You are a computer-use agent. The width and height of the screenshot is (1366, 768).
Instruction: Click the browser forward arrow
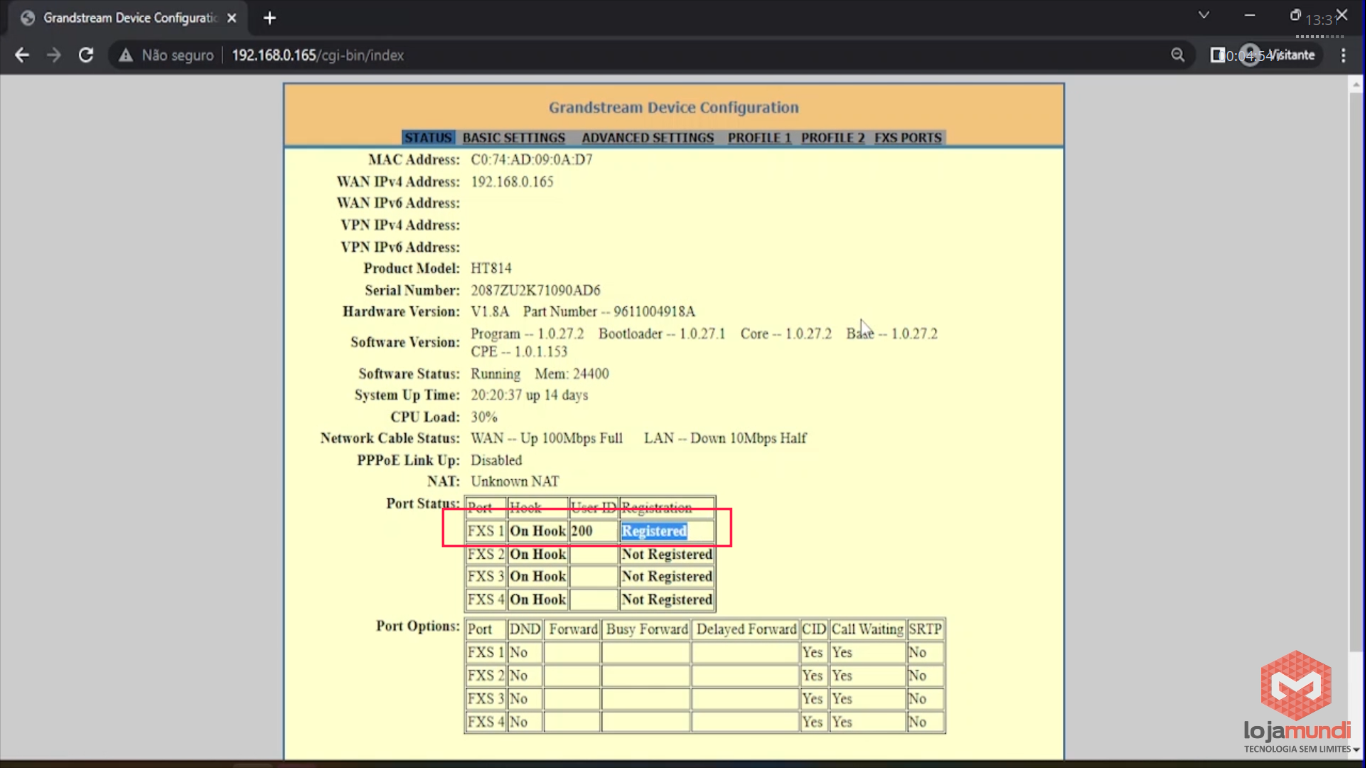[x=54, y=55]
